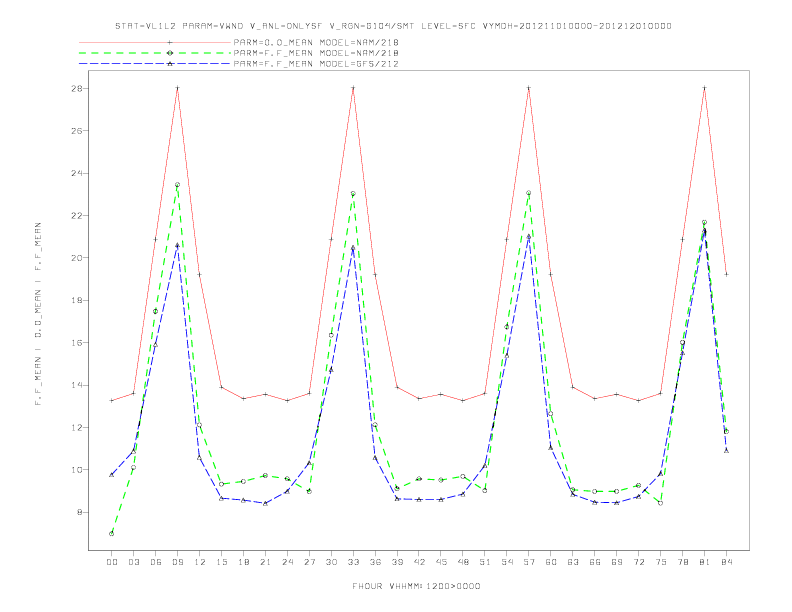The height and width of the screenshot is (612, 792).
Task: Click red line peak marker at hour 57
Action: click(529, 88)
